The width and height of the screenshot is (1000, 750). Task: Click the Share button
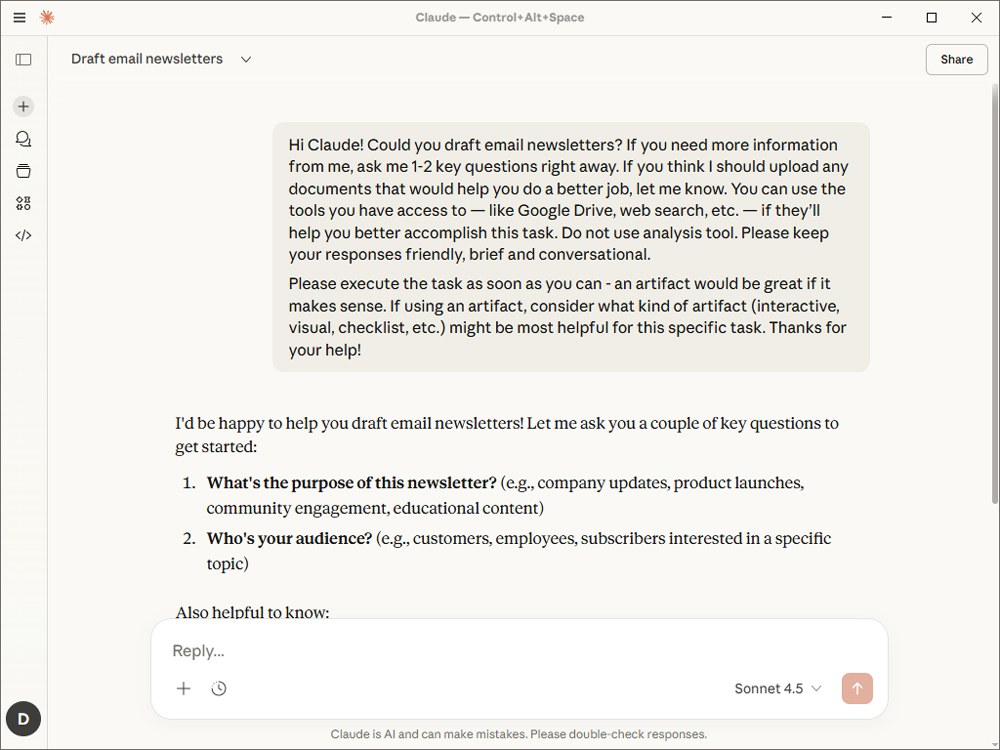[956, 59]
